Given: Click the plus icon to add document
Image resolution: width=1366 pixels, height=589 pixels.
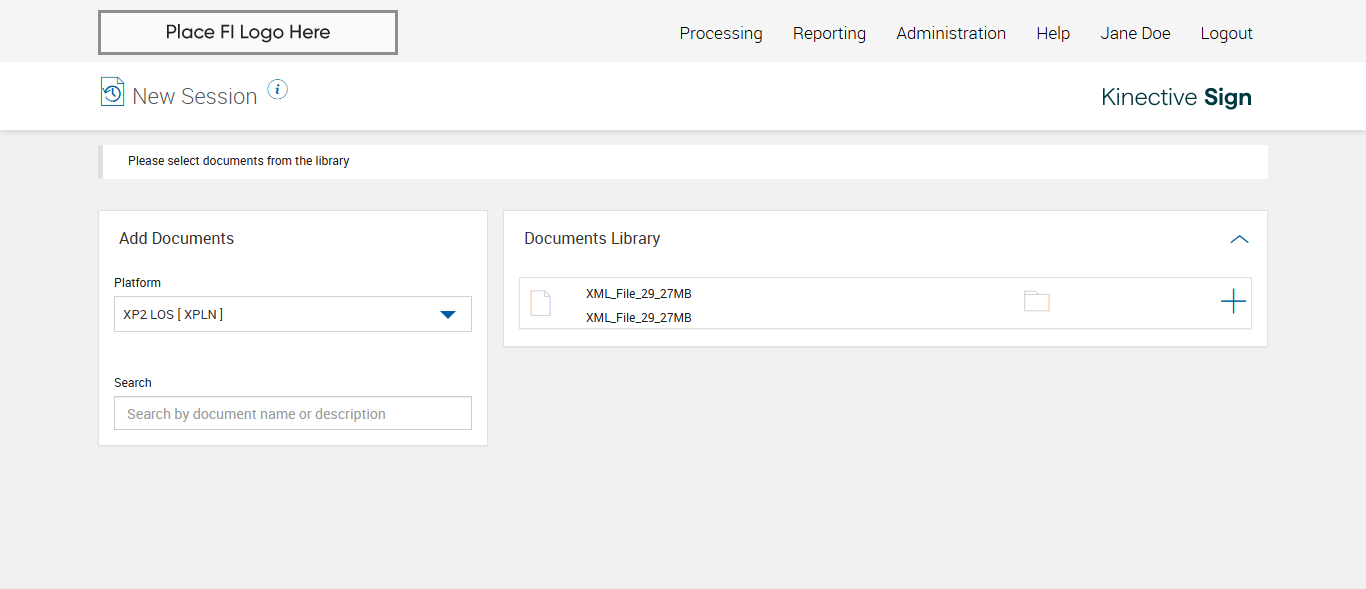Looking at the screenshot, I should pos(1233,301).
